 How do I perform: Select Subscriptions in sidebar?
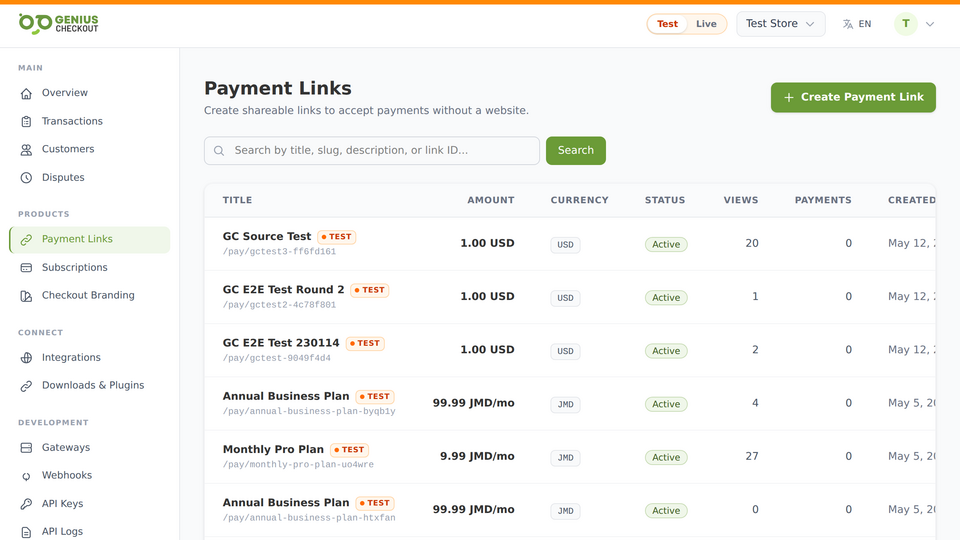coord(89,268)
